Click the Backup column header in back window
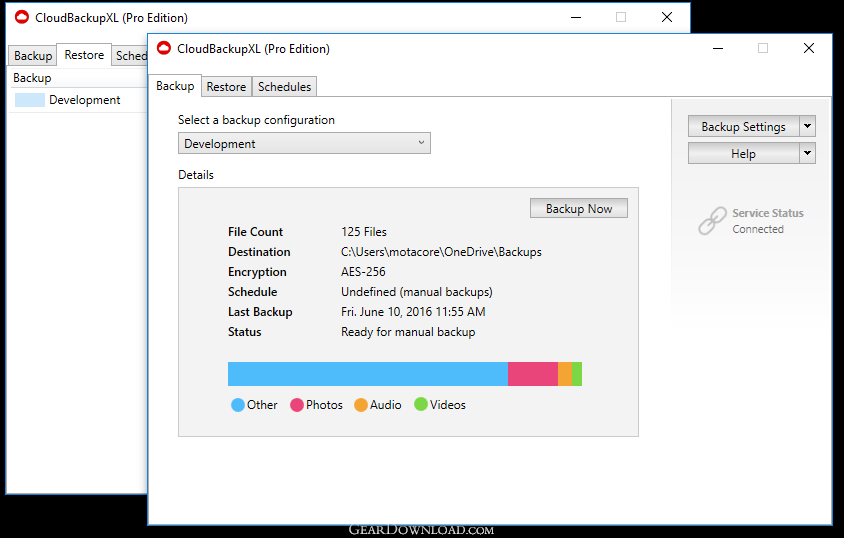844x538 pixels. pyautogui.click(x=78, y=78)
